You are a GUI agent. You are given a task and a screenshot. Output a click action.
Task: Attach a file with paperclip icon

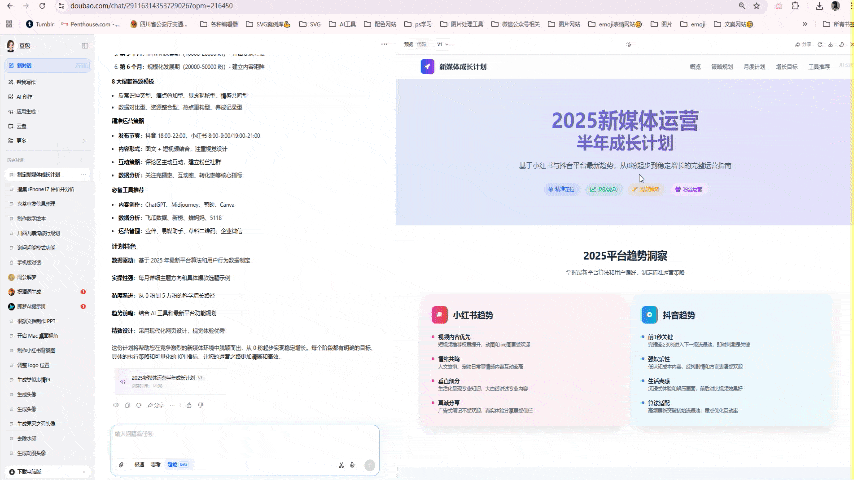coord(121,465)
